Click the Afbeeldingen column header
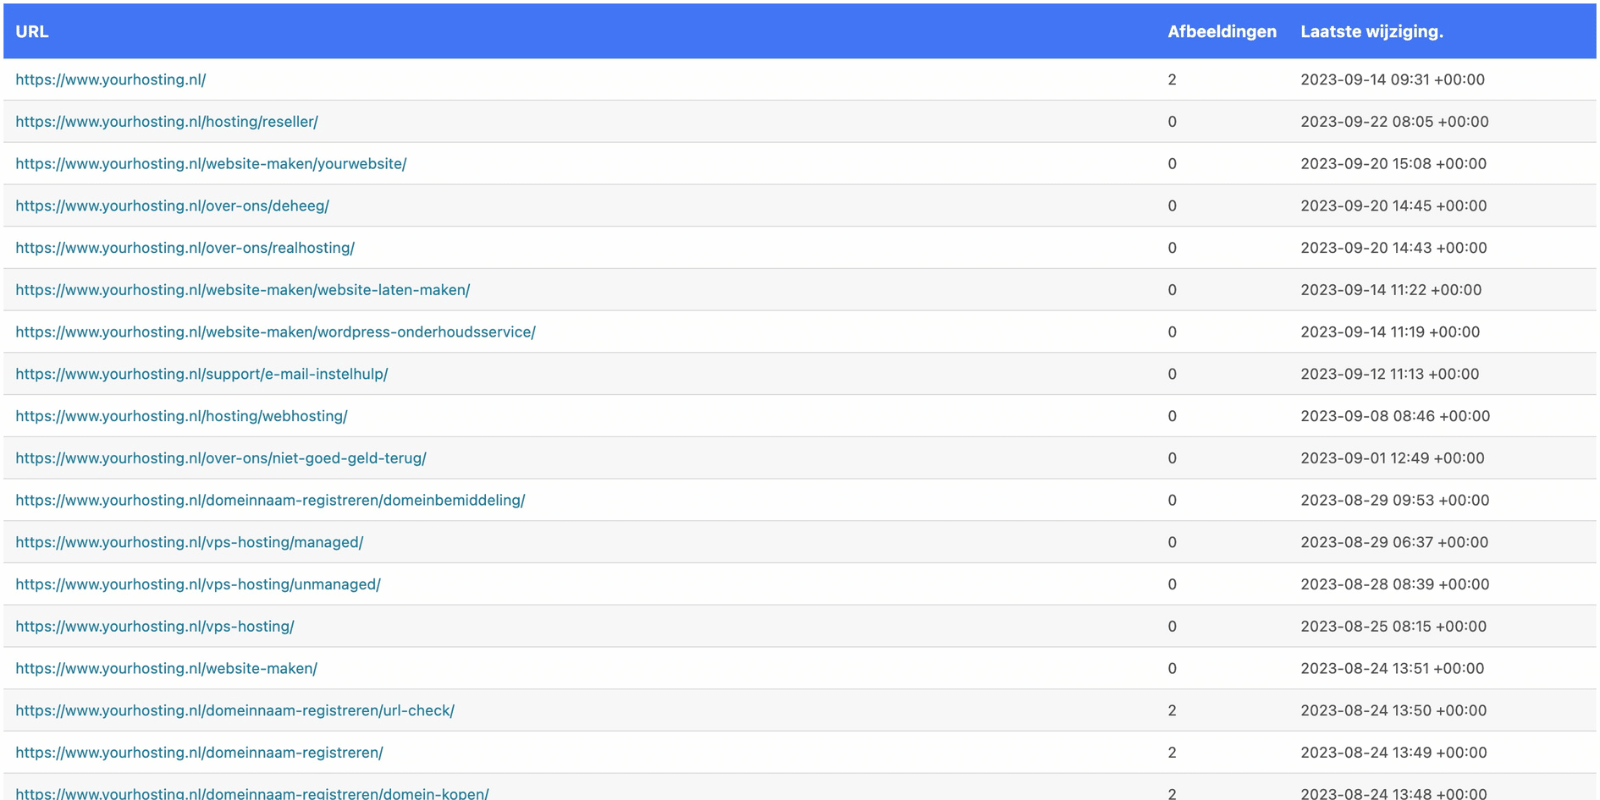 click(1222, 32)
